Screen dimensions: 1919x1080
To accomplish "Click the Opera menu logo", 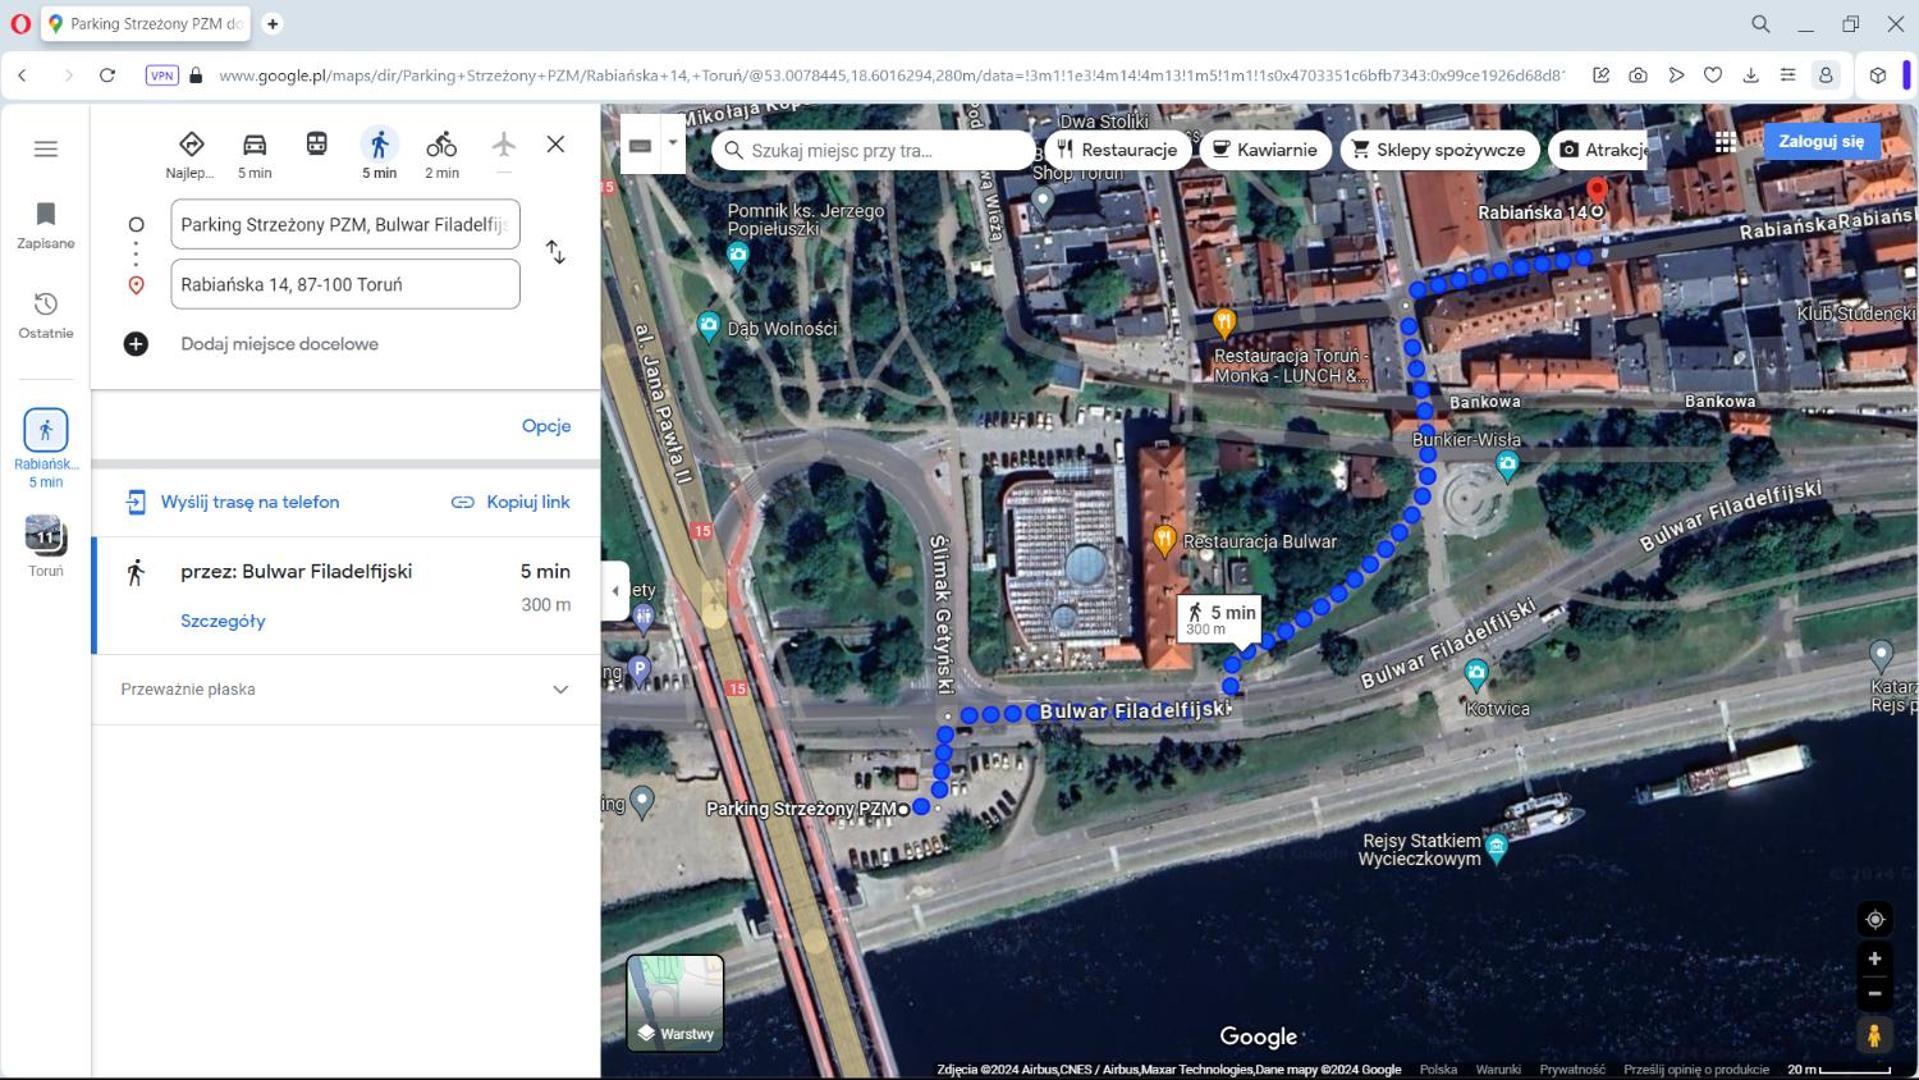I will pos(20,24).
